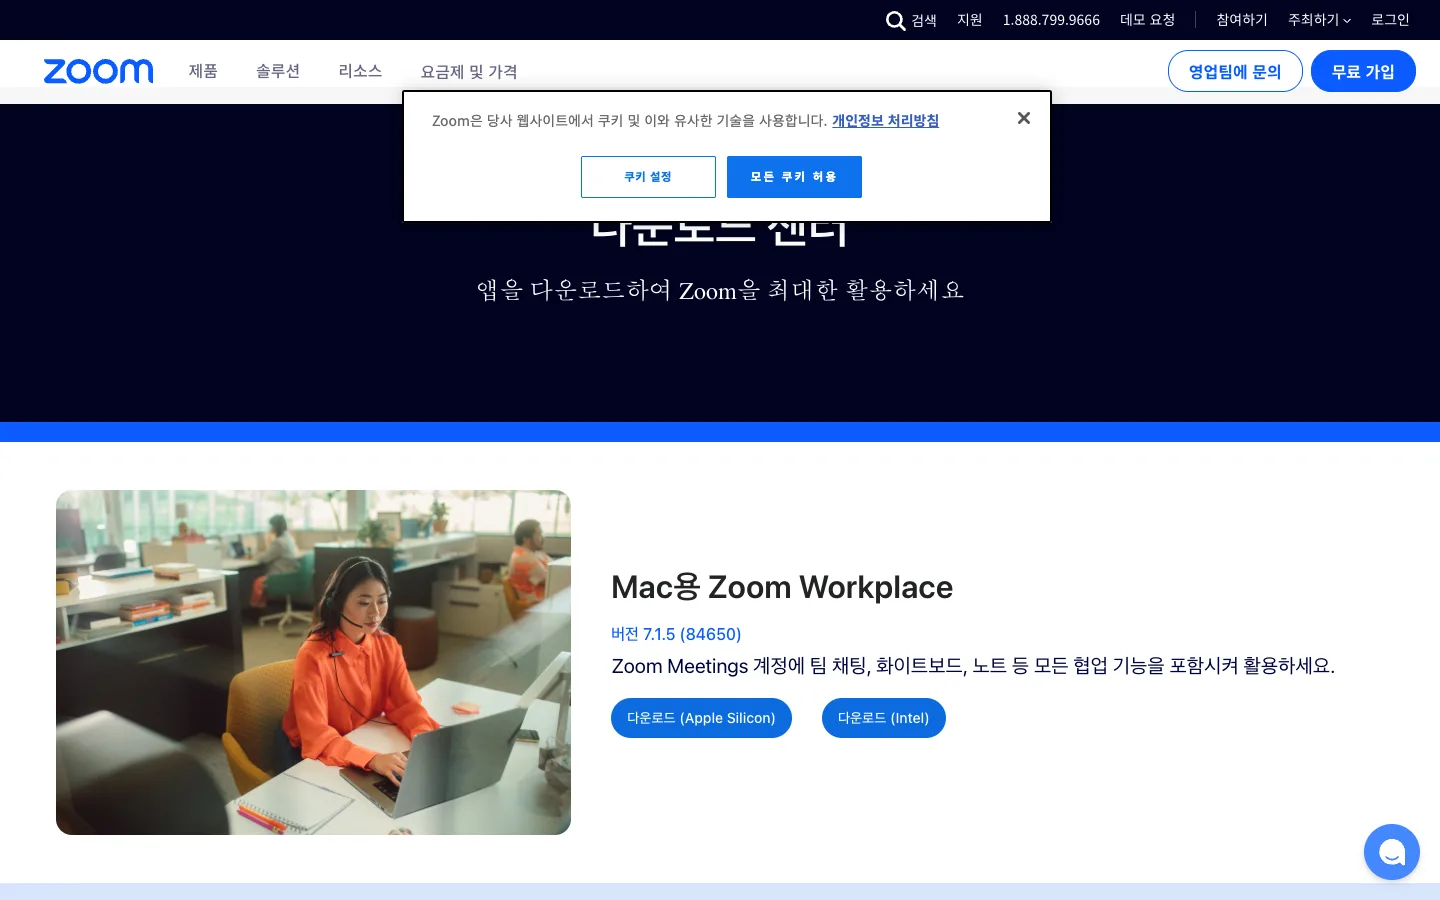Go to the Zoom logo homepage
This screenshot has width=1440, height=900.
coord(99,71)
